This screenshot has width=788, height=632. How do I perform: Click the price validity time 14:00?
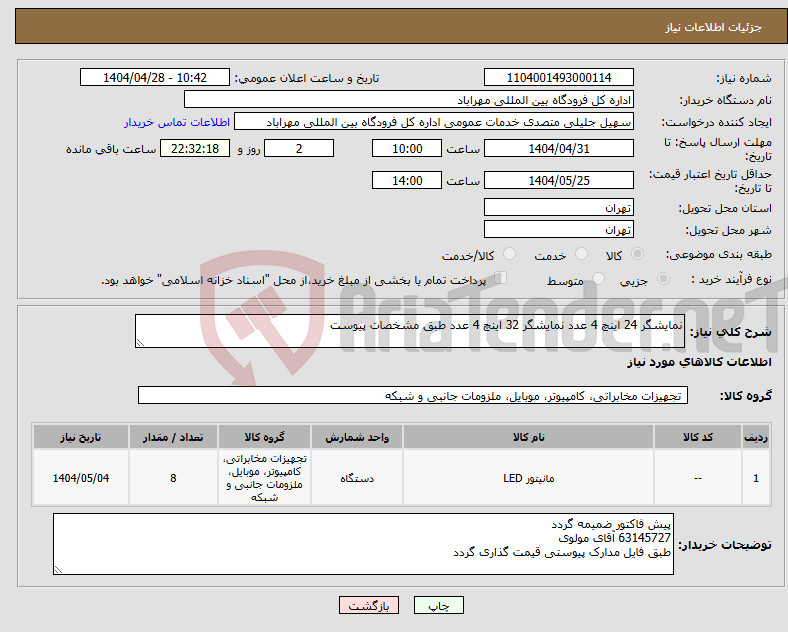click(407, 180)
